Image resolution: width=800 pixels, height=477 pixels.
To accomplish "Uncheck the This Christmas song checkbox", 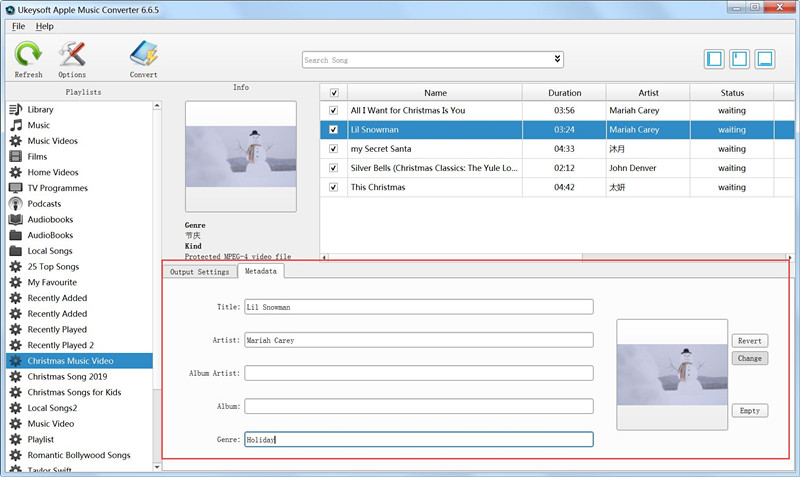I will [x=334, y=187].
